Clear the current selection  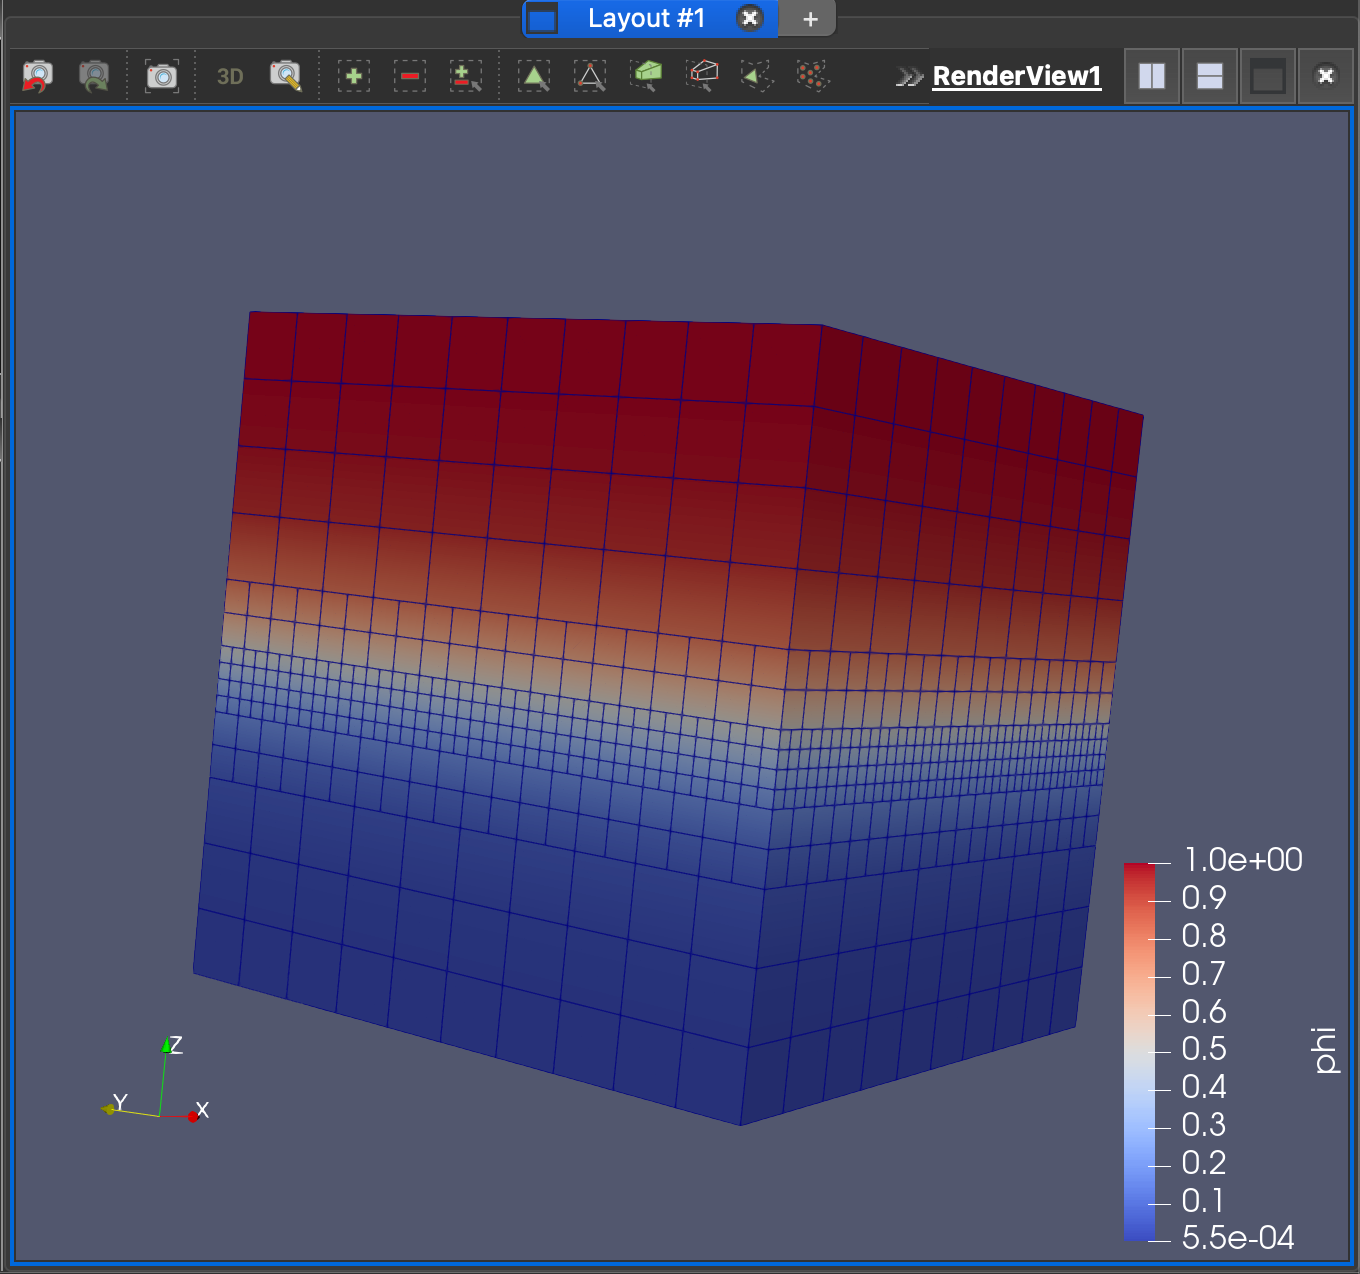(466, 75)
